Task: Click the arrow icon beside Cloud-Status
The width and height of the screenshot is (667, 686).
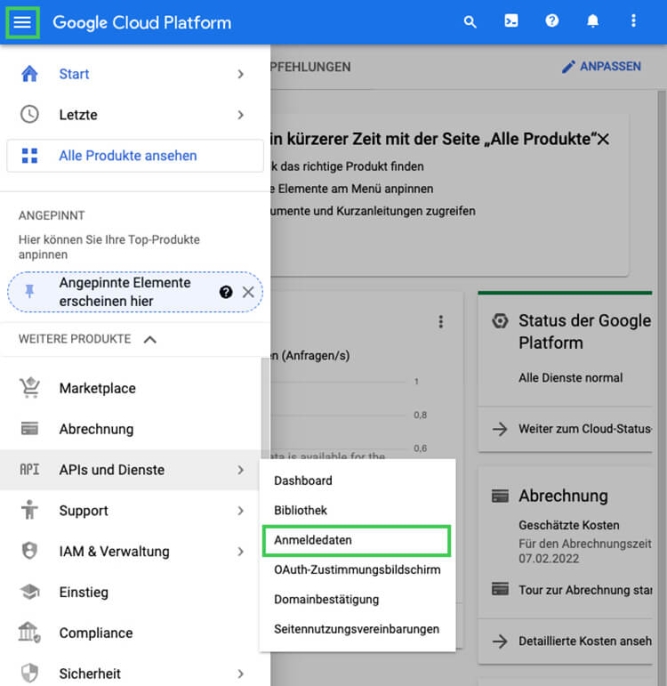Action: 499,429
